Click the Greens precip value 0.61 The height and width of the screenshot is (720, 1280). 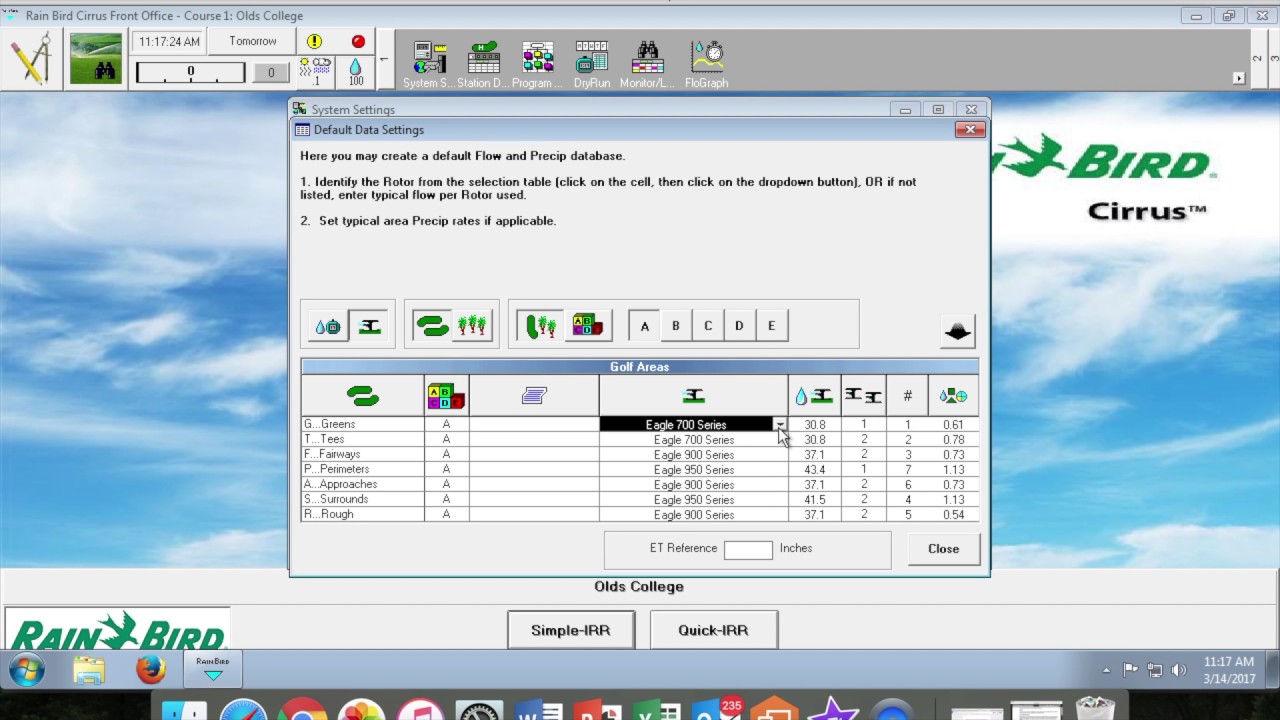tap(953, 425)
